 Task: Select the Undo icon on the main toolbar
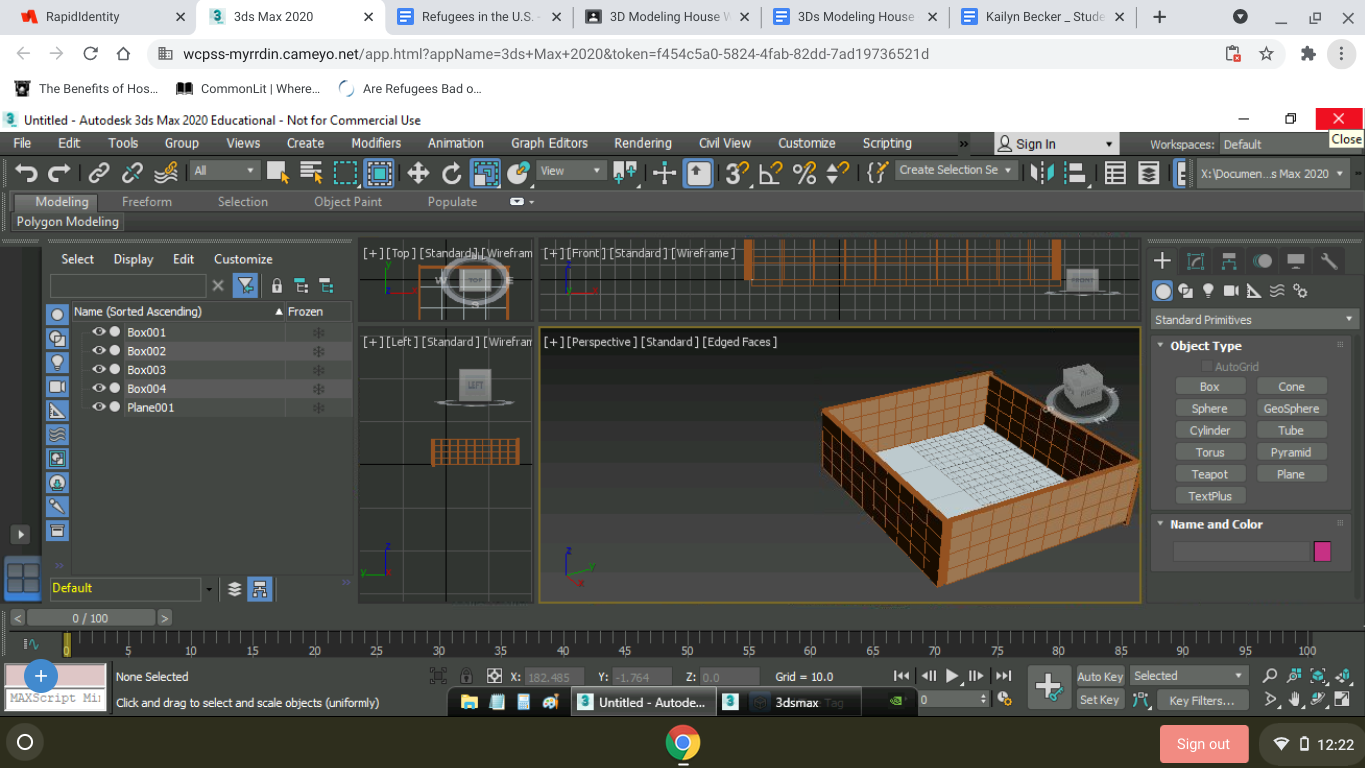25,170
